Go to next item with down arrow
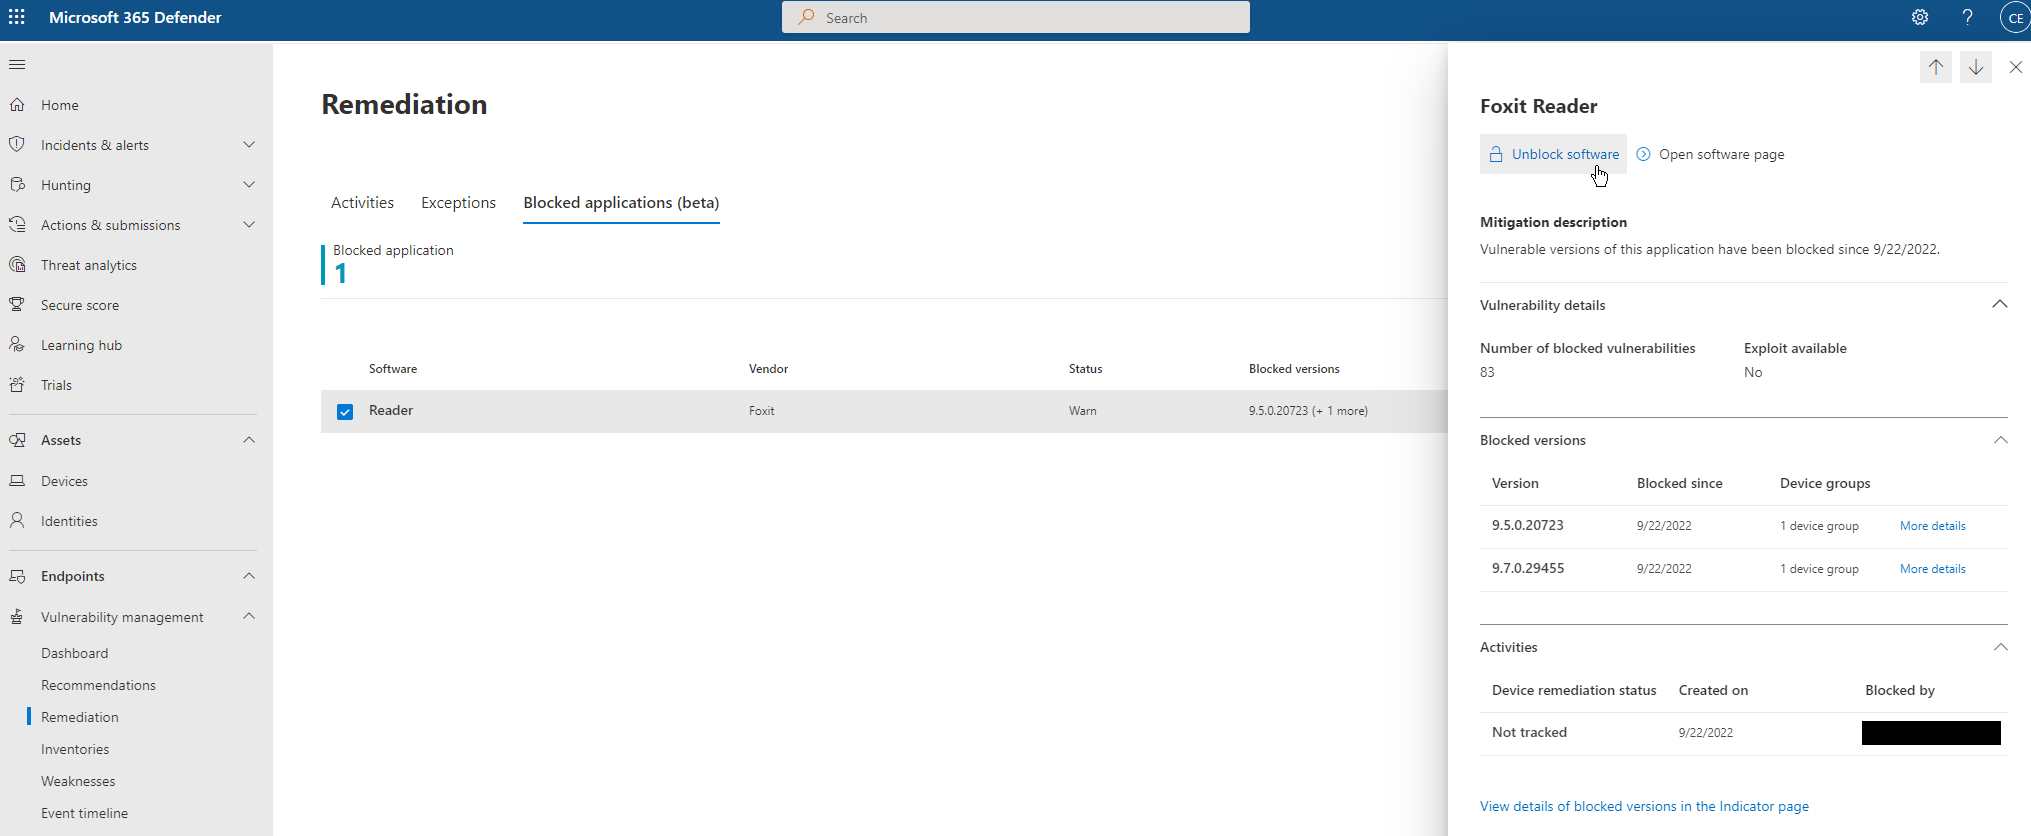This screenshot has height=836, width=2031. (1975, 67)
